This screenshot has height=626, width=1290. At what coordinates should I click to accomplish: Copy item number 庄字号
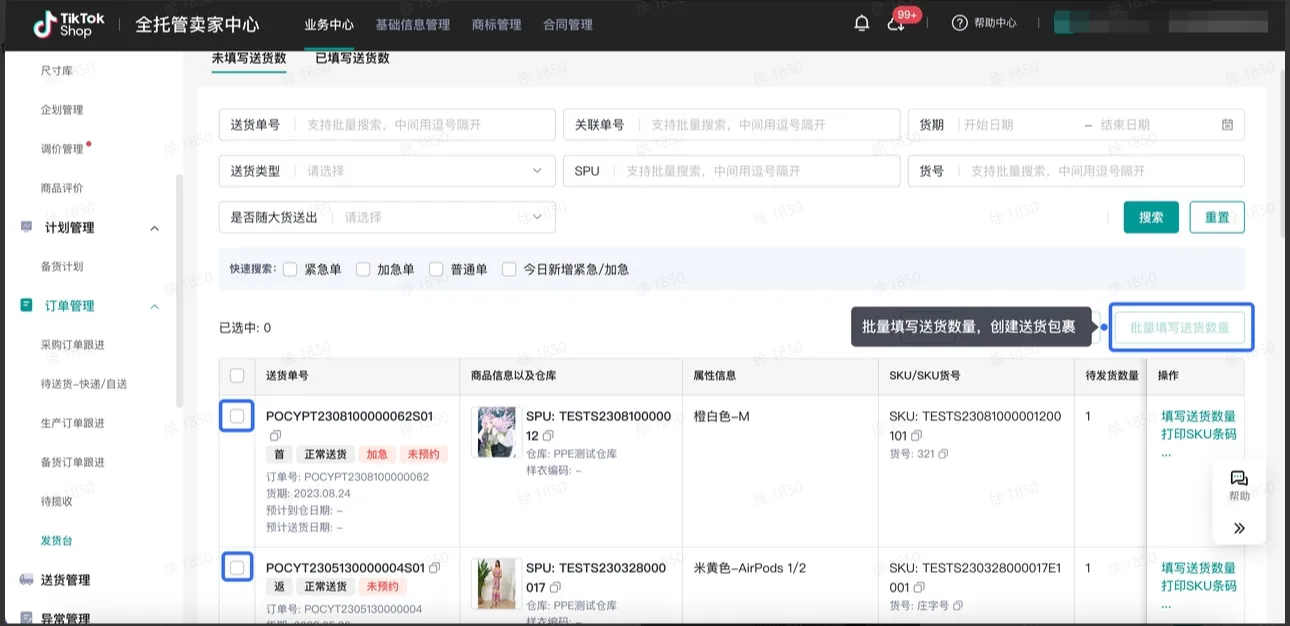[x=957, y=606]
